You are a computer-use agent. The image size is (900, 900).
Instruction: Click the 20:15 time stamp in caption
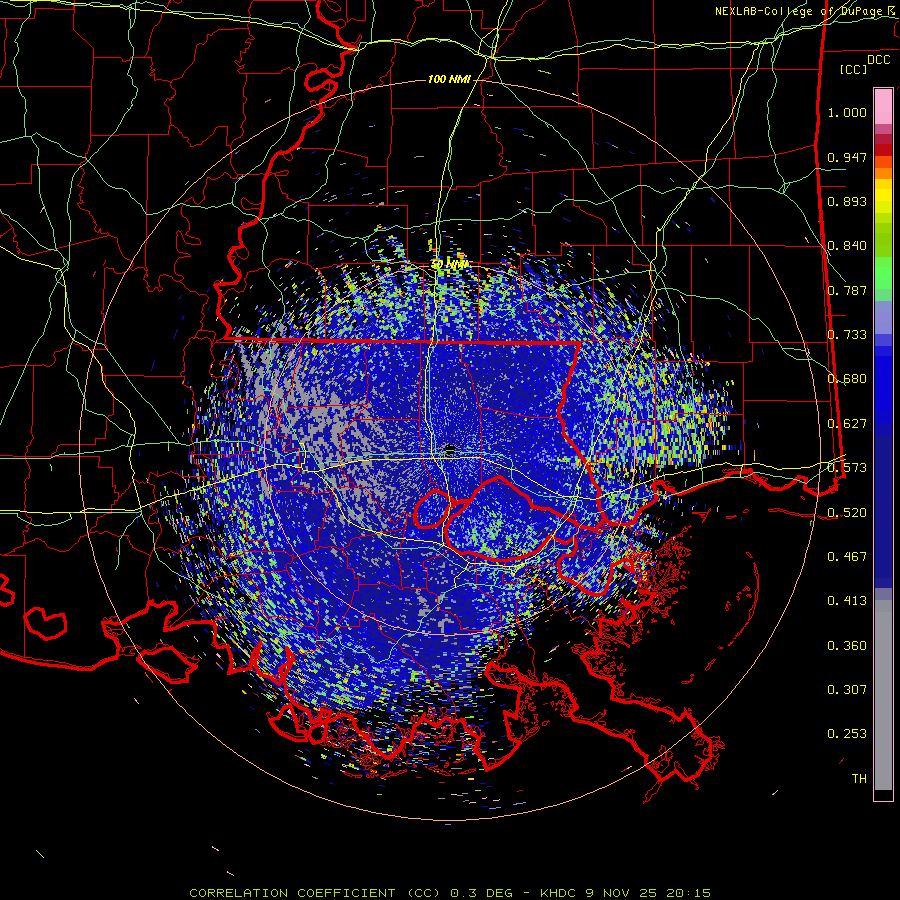(x=688, y=893)
